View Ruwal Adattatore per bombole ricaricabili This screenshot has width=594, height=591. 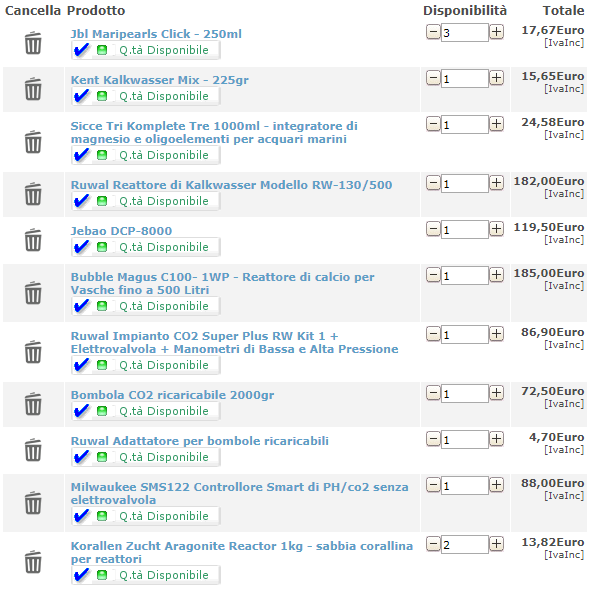coord(200,441)
